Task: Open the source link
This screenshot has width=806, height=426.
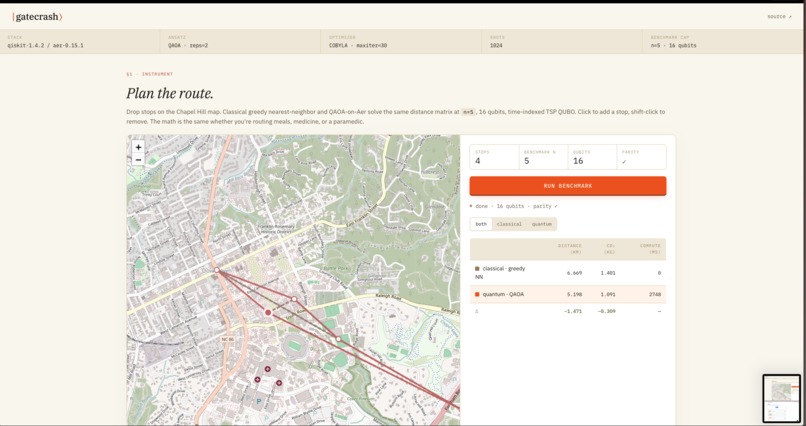Action: pos(779,17)
